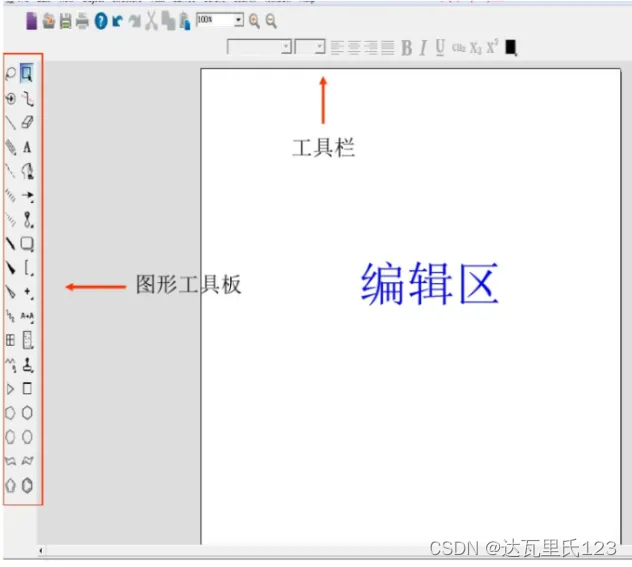Select the Cyclopentadiene ring tool

point(10,486)
